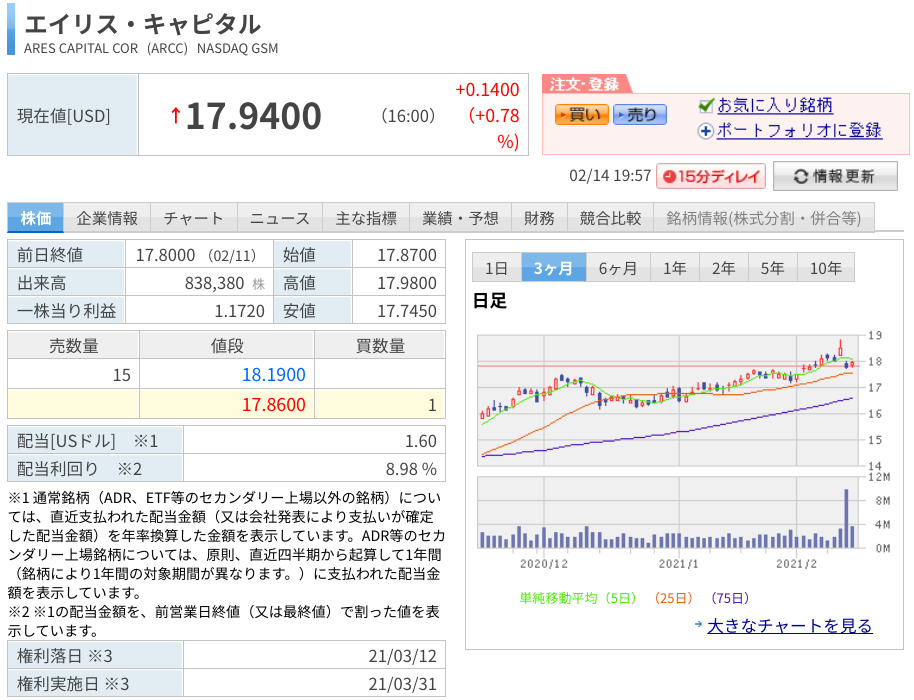Click the current price 17.9400
Image resolution: width=914 pixels, height=700 pixels.
pos(254,115)
